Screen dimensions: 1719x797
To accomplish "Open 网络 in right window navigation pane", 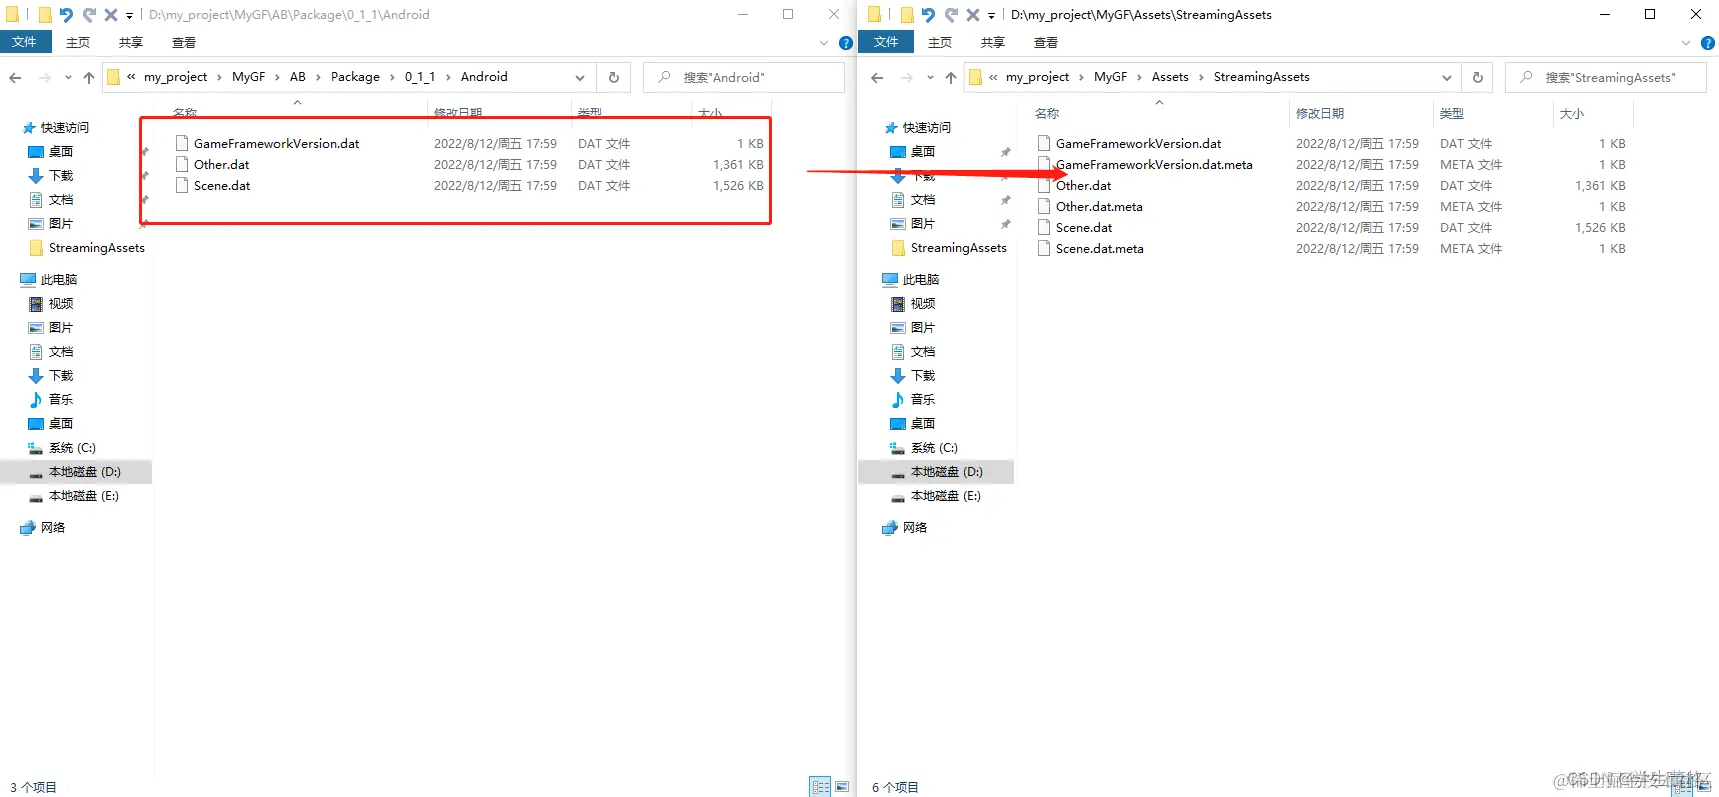I will coord(915,527).
